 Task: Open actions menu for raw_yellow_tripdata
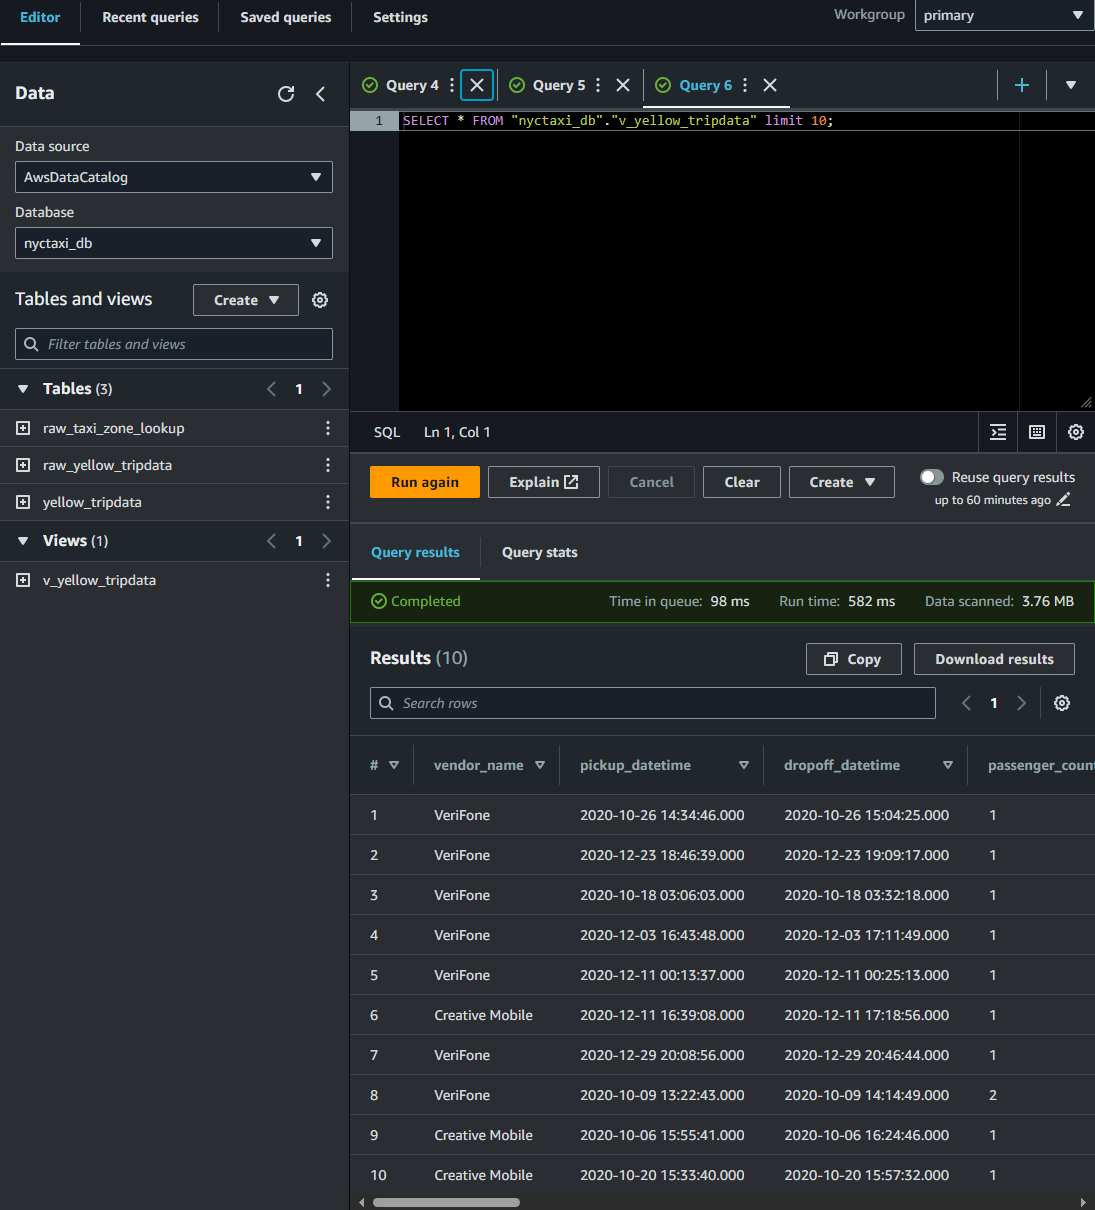coord(328,465)
